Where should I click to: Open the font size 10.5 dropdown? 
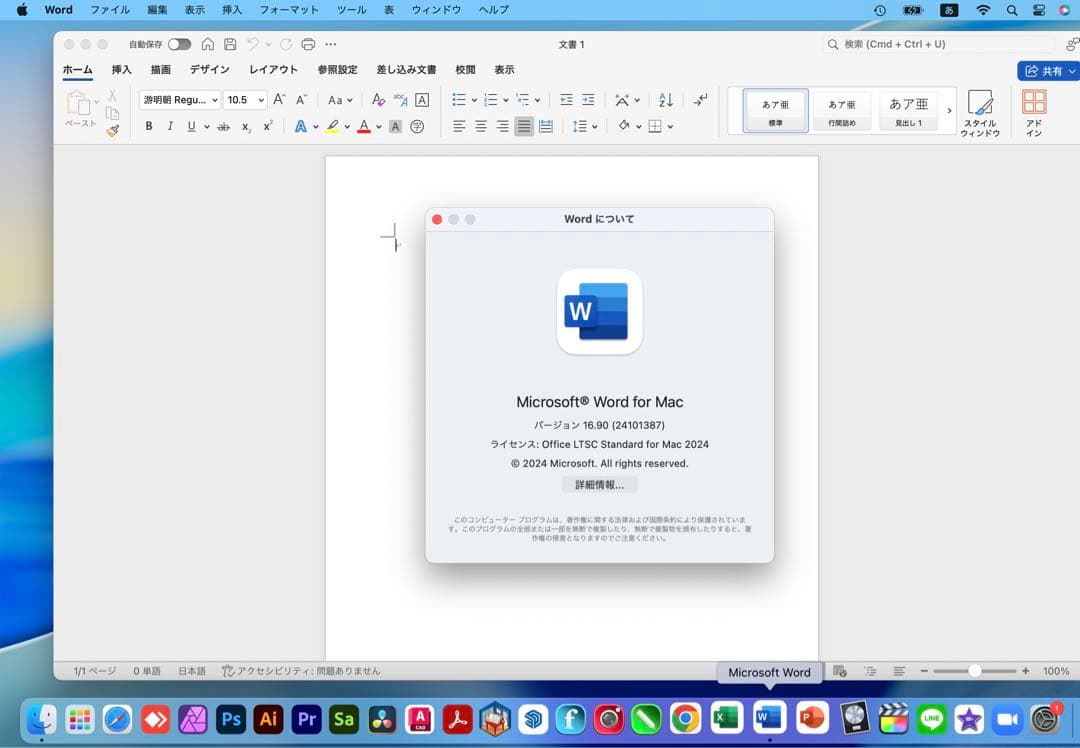[x=261, y=100]
